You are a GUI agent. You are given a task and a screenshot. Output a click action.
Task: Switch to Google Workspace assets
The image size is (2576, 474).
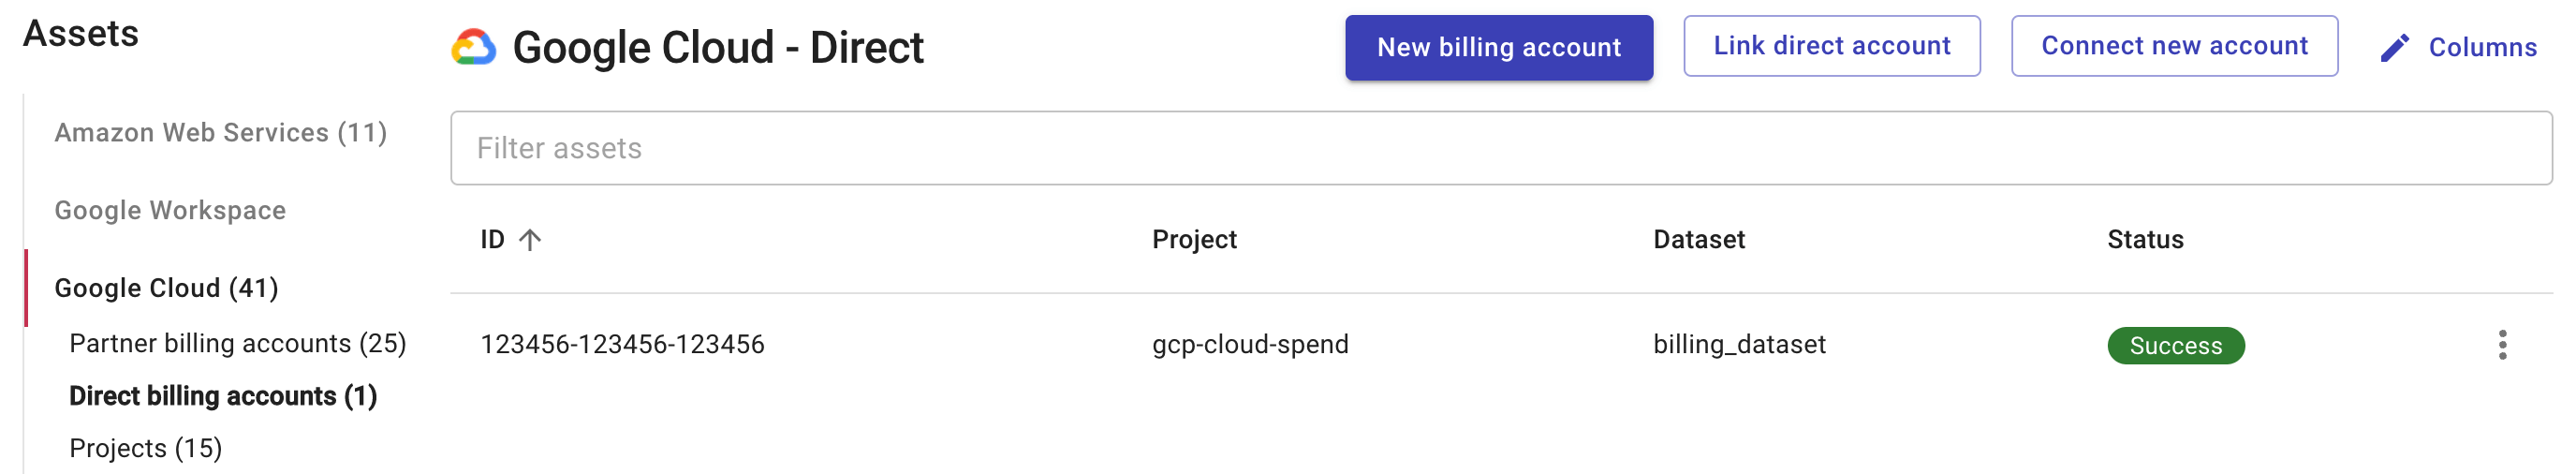pyautogui.click(x=170, y=210)
